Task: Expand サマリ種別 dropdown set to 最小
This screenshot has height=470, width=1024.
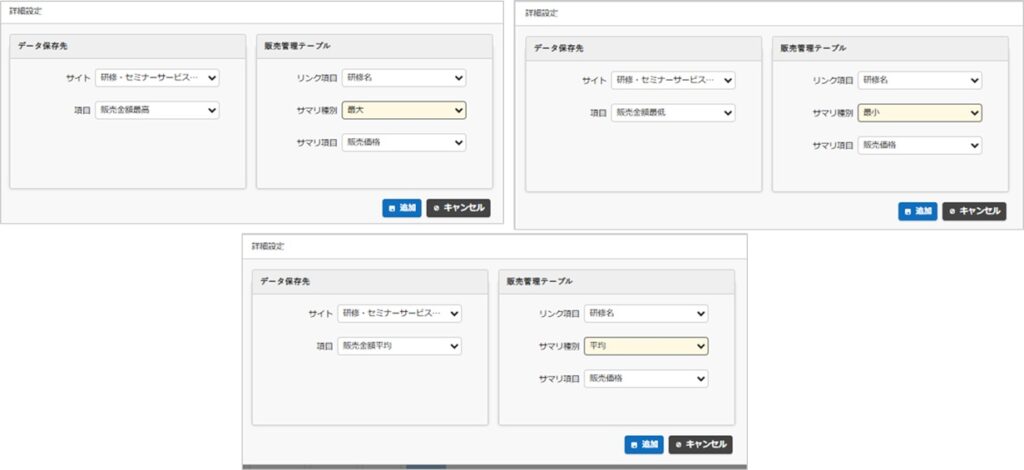Action: 920,113
